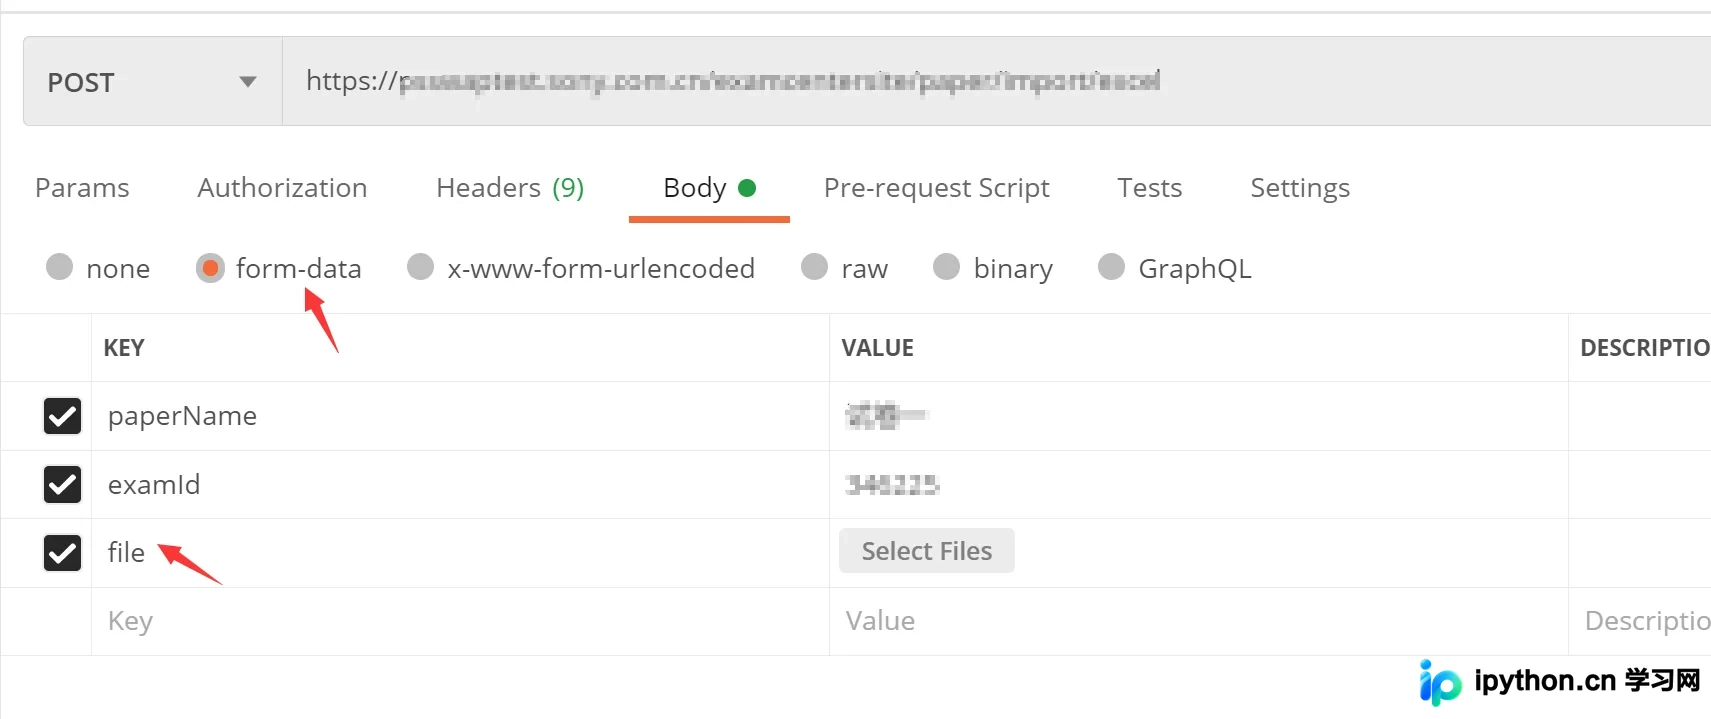Go to the Headers (9) tab
Screen dimensions: 1711x719
point(510,188)
